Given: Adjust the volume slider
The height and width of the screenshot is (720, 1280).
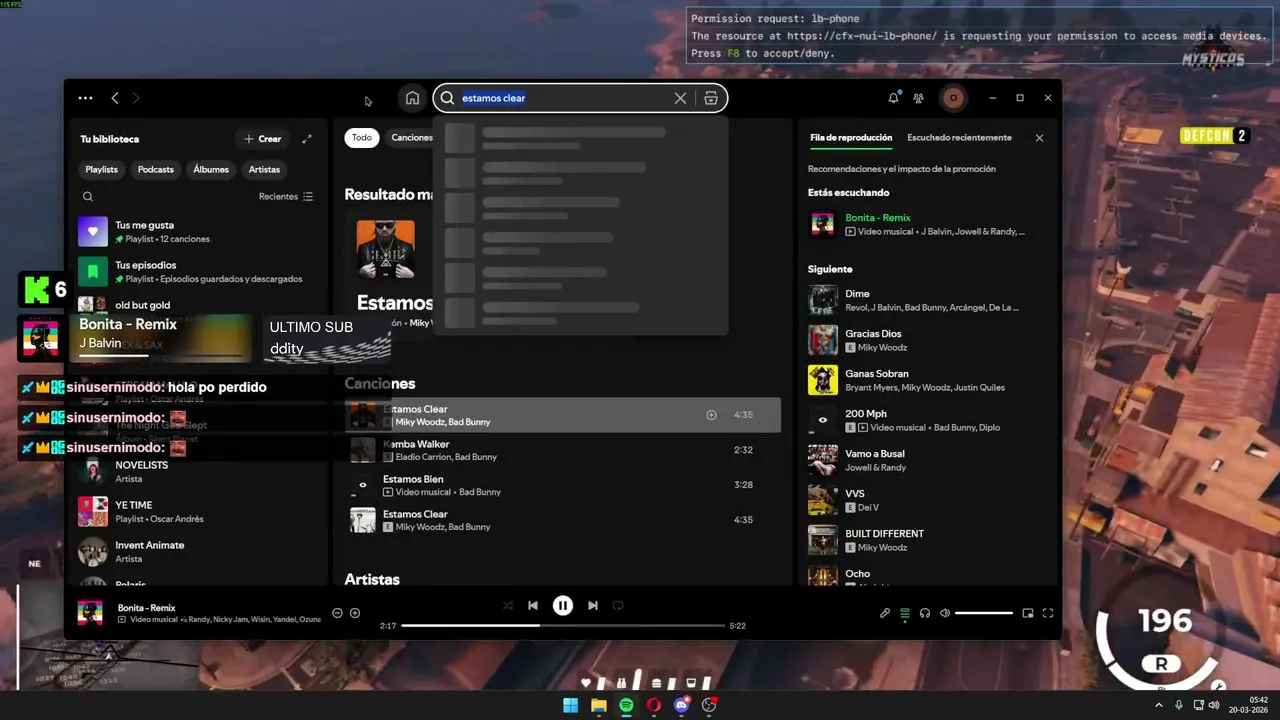Looking at the screenshot, I should point(984,613).
